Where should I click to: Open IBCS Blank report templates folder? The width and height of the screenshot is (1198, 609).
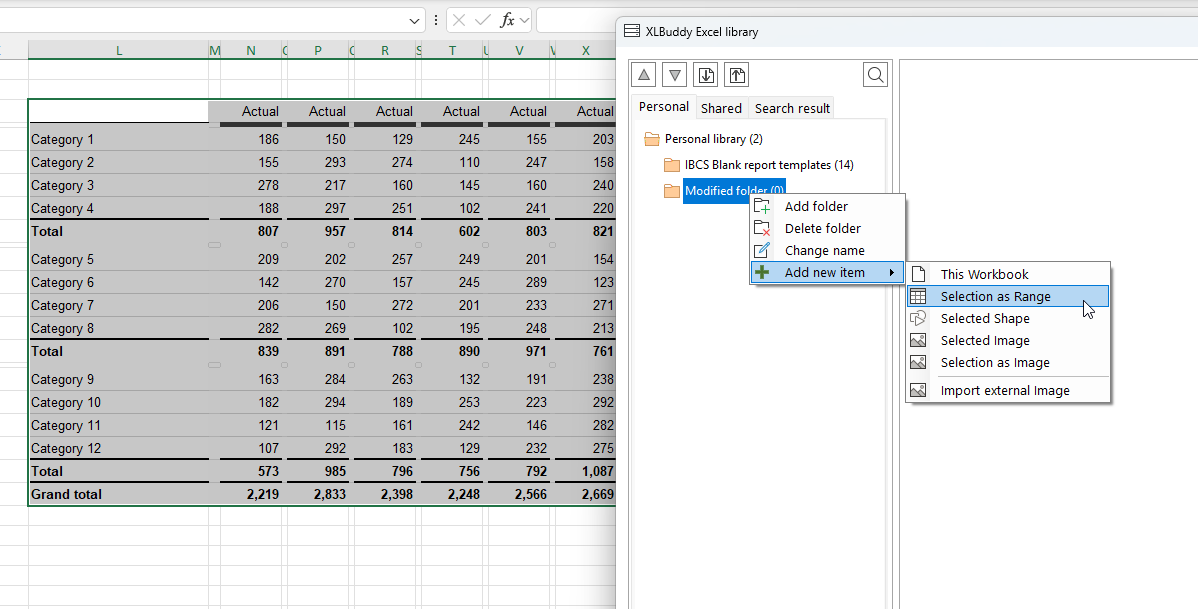[768, 165]
